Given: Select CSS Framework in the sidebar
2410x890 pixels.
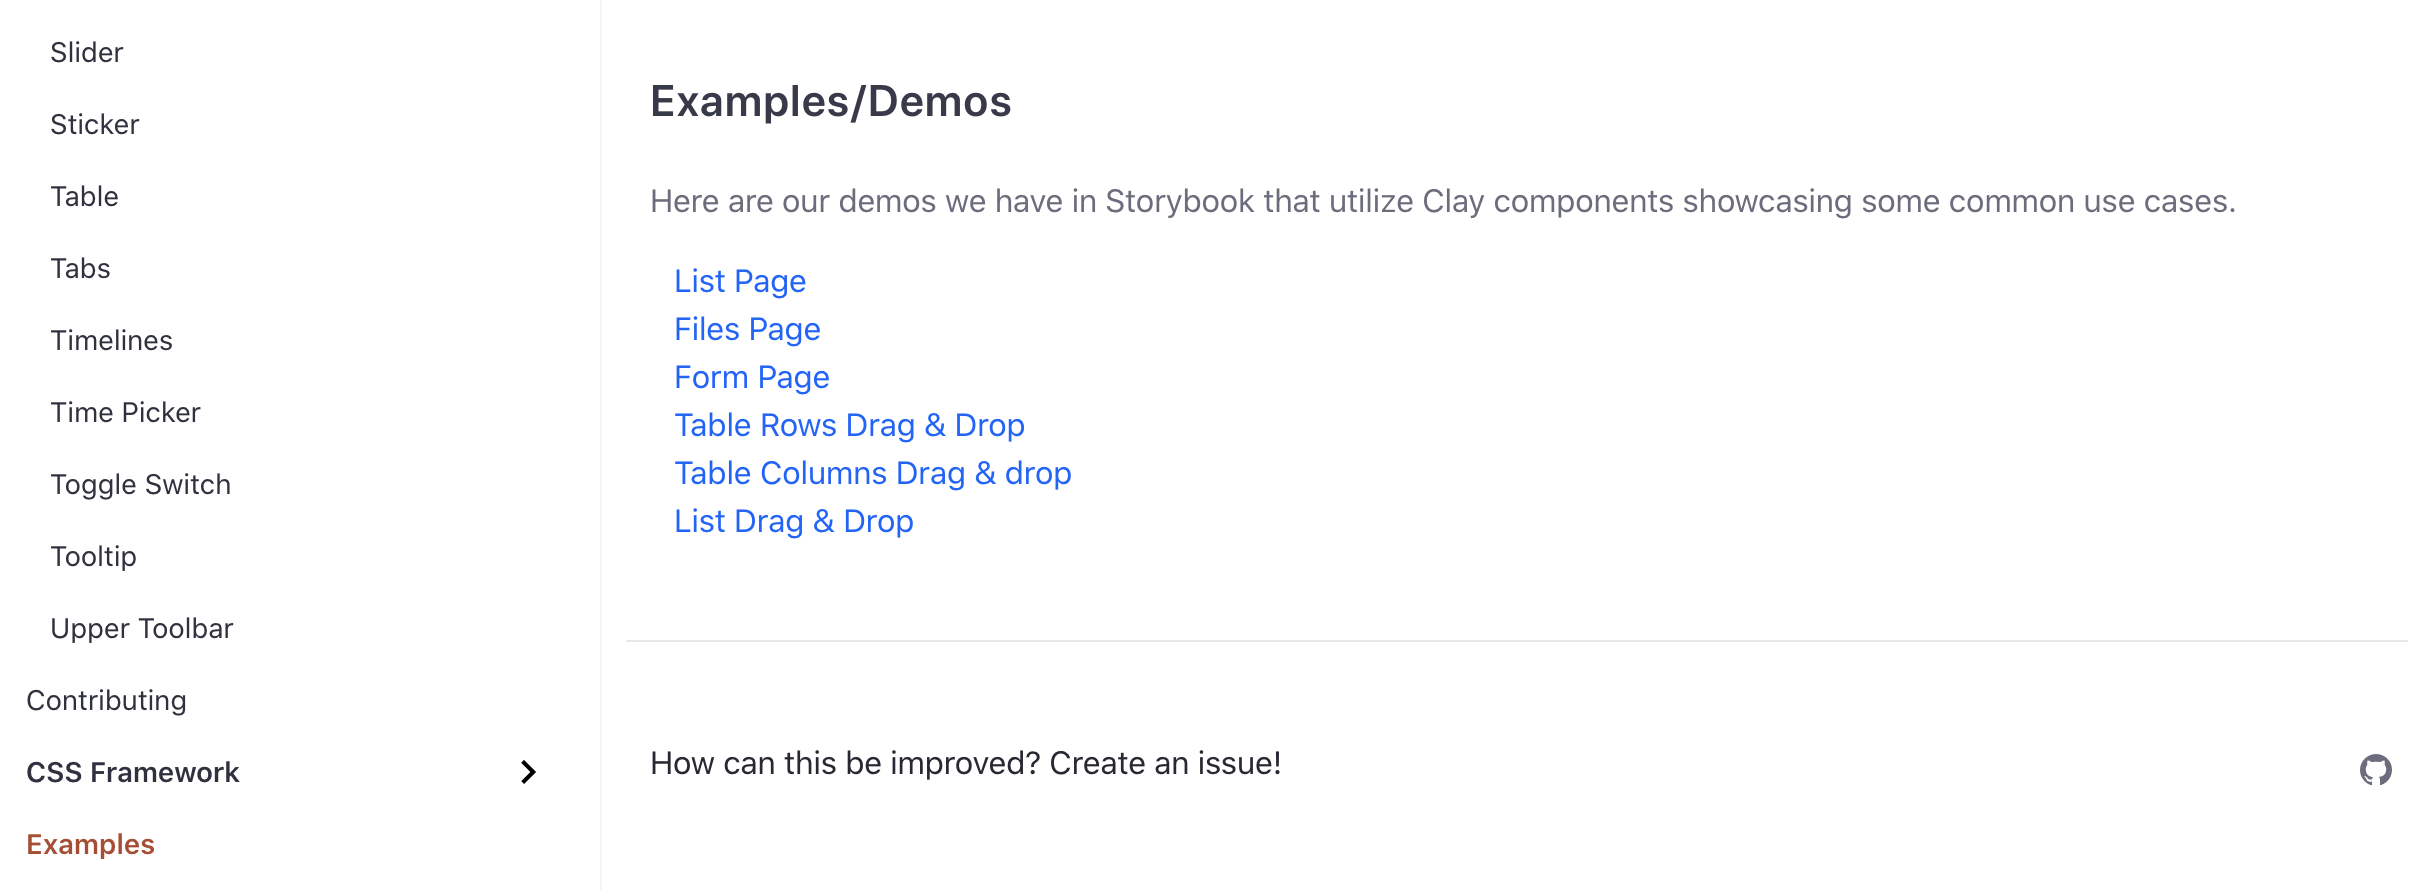Looking at the screenshot, I should click(x=132, y=771).
